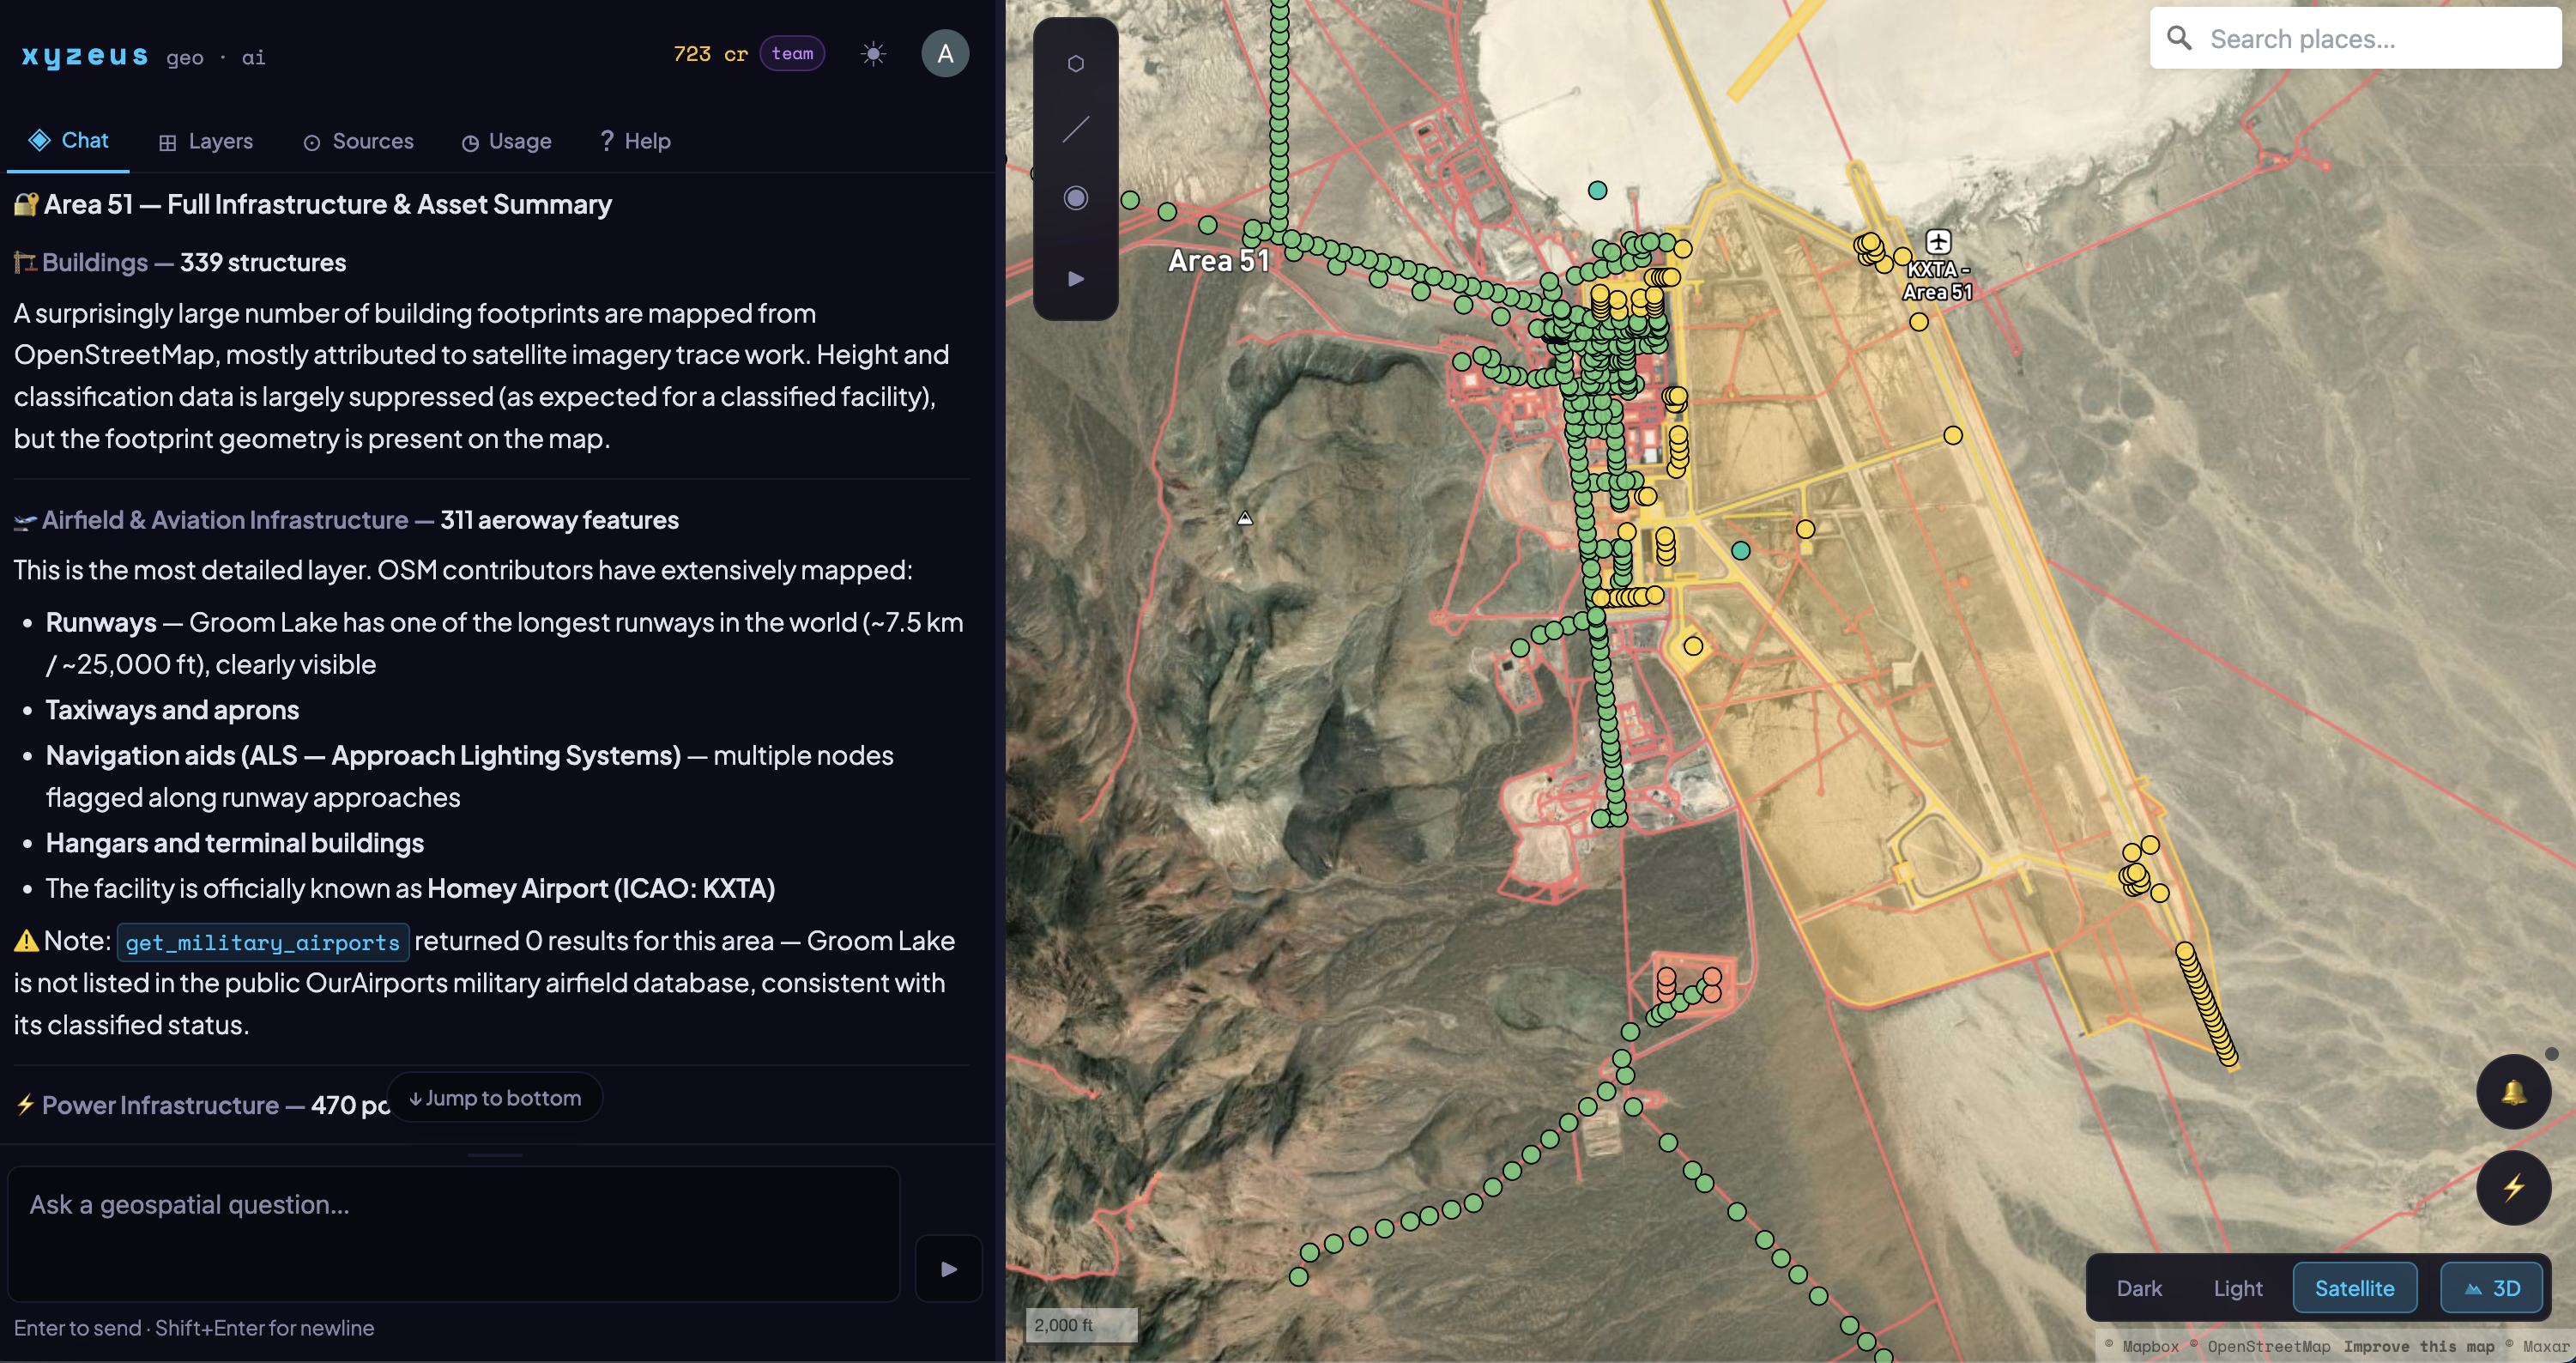The width and height of the screenshot is (2576, 1363).
Task: Open the user avatar A menu
Action: pos(944,54)
